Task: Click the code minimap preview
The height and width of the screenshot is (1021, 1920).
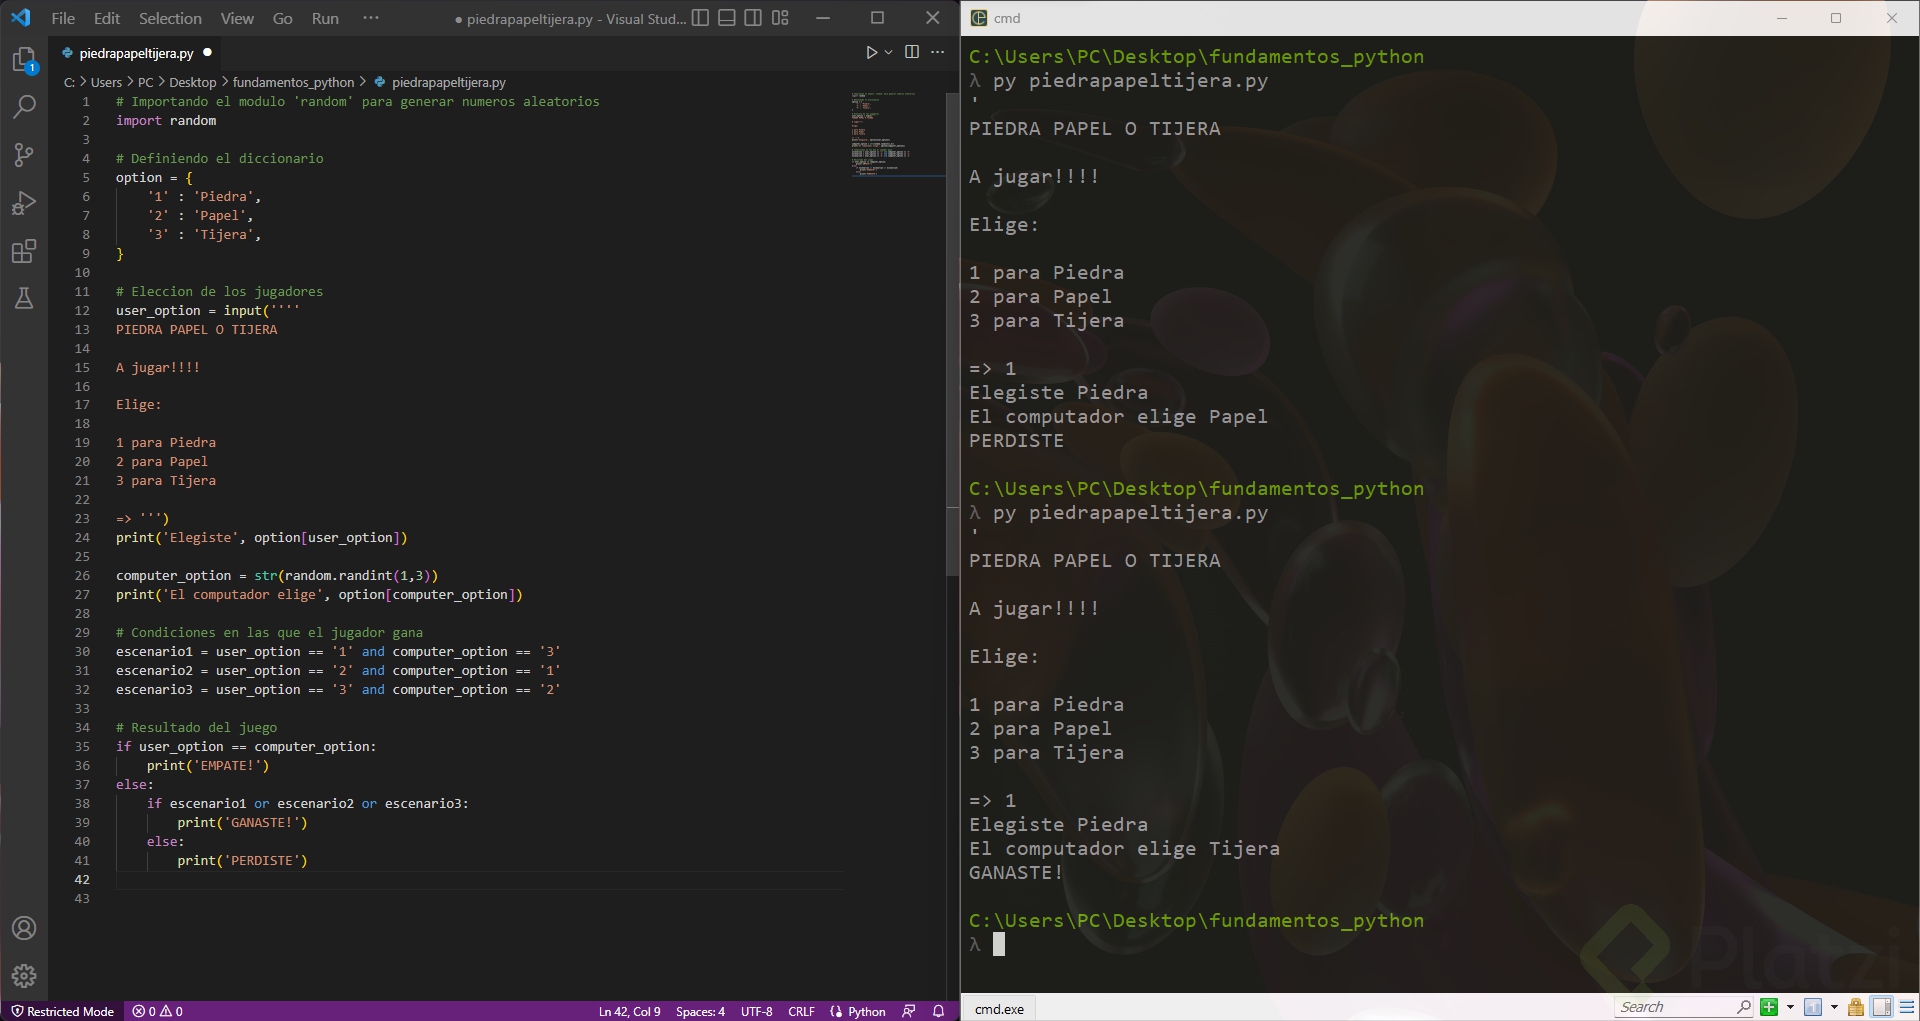Action: click(896, 134)
